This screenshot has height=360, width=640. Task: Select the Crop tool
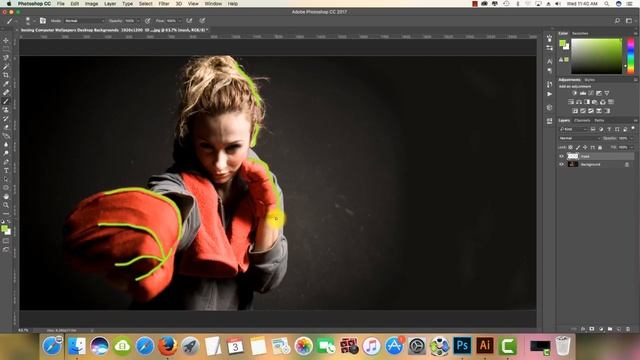pos(6,75)
